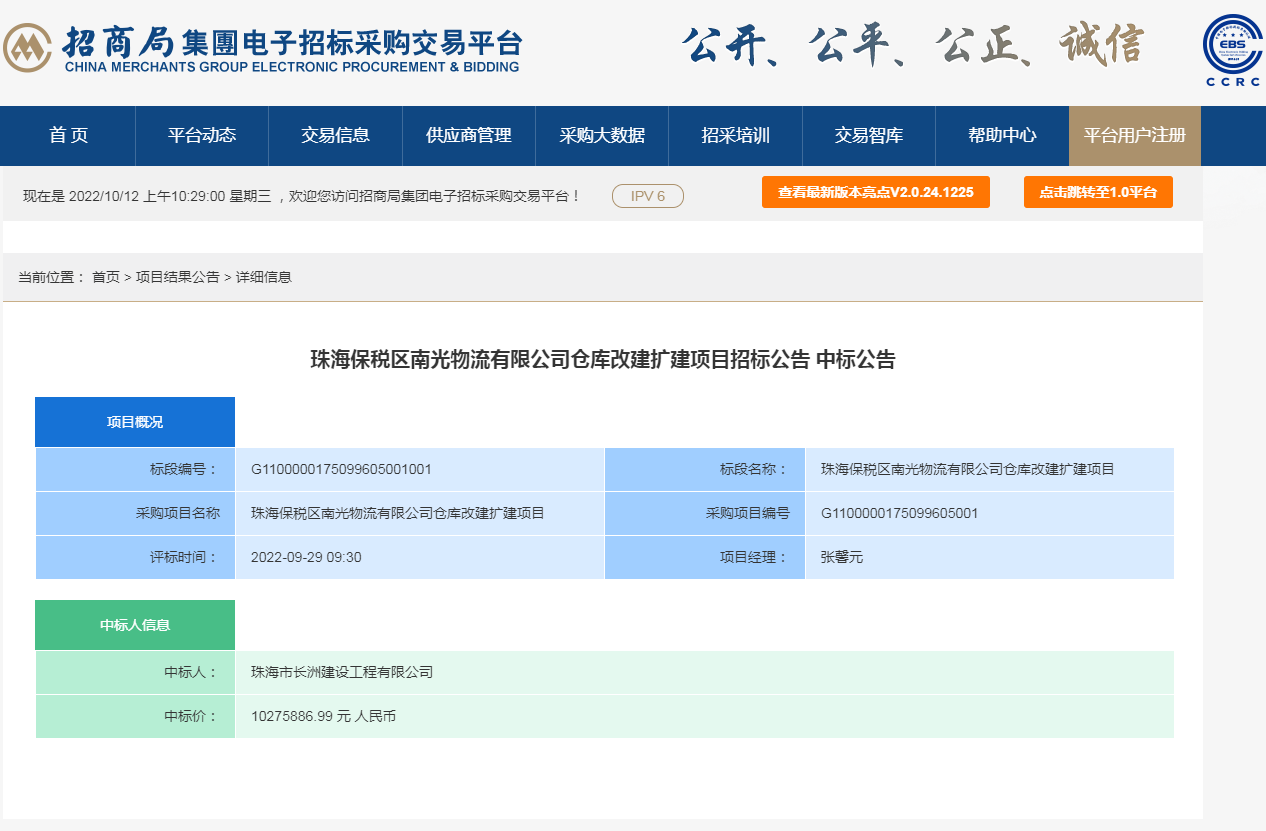Screen dimensions: 1266x831
Task: Click the 详细信息 breadcrumb text
Action: 264,277
